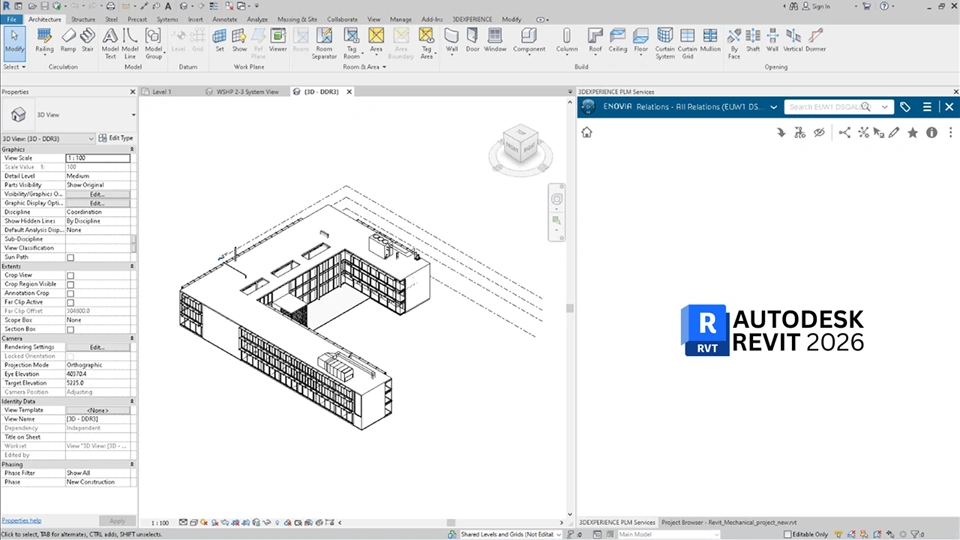Open the 3DEXPERIENCE ribbon tab
The height and width of the screenshot is (540, 960).
pyautogui.click(x=472, y=20)
